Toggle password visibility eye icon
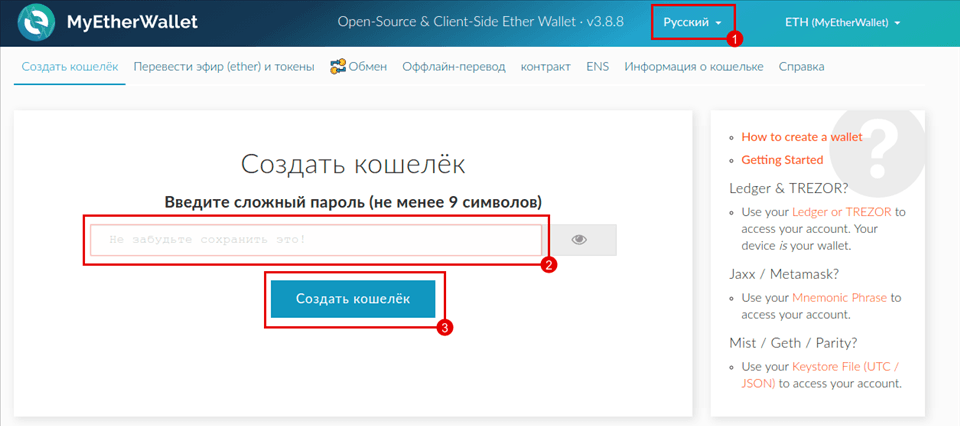This screenshot has height=426, width=960. pyautogui.click(x=579, y=240)
